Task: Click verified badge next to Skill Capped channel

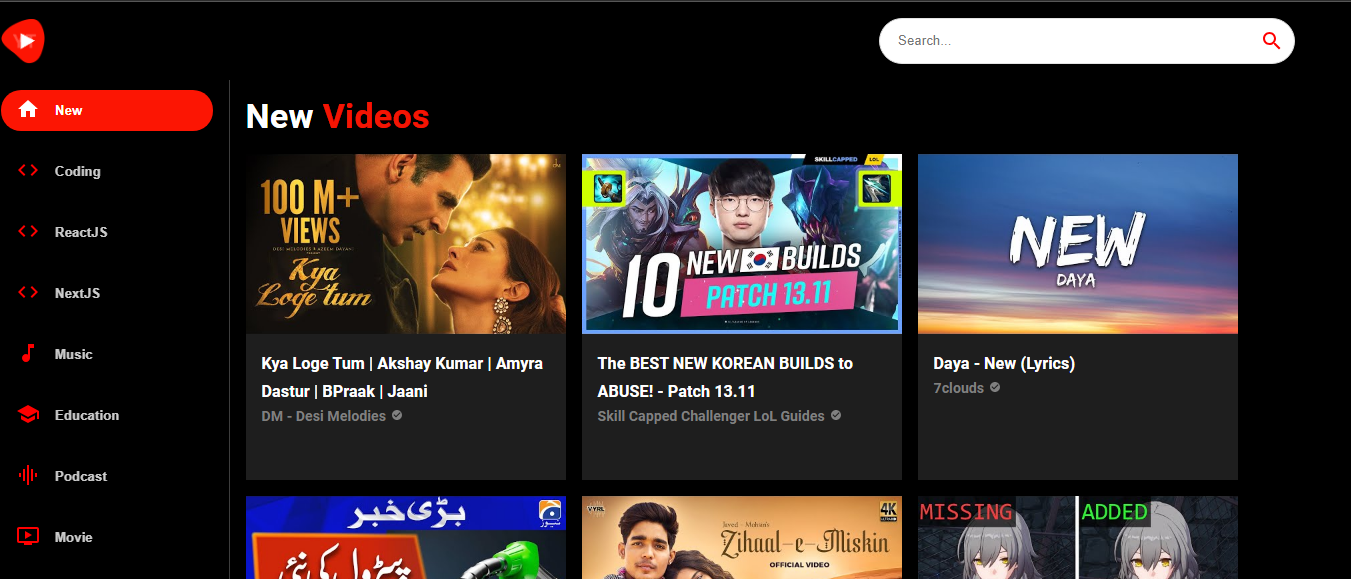Action: [836, 415]
